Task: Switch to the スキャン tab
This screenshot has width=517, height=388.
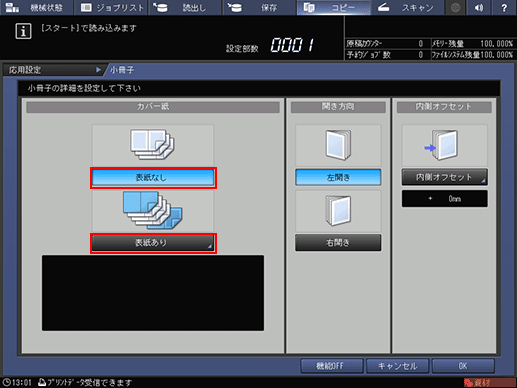Action: point(407,8)
